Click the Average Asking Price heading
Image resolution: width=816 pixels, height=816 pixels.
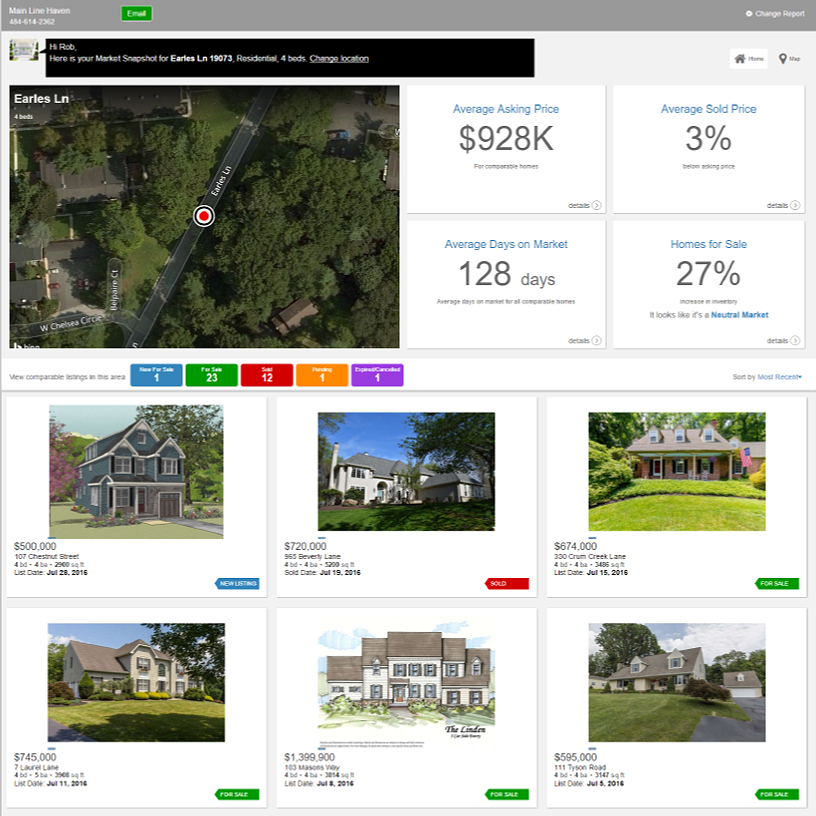[506, 109]
